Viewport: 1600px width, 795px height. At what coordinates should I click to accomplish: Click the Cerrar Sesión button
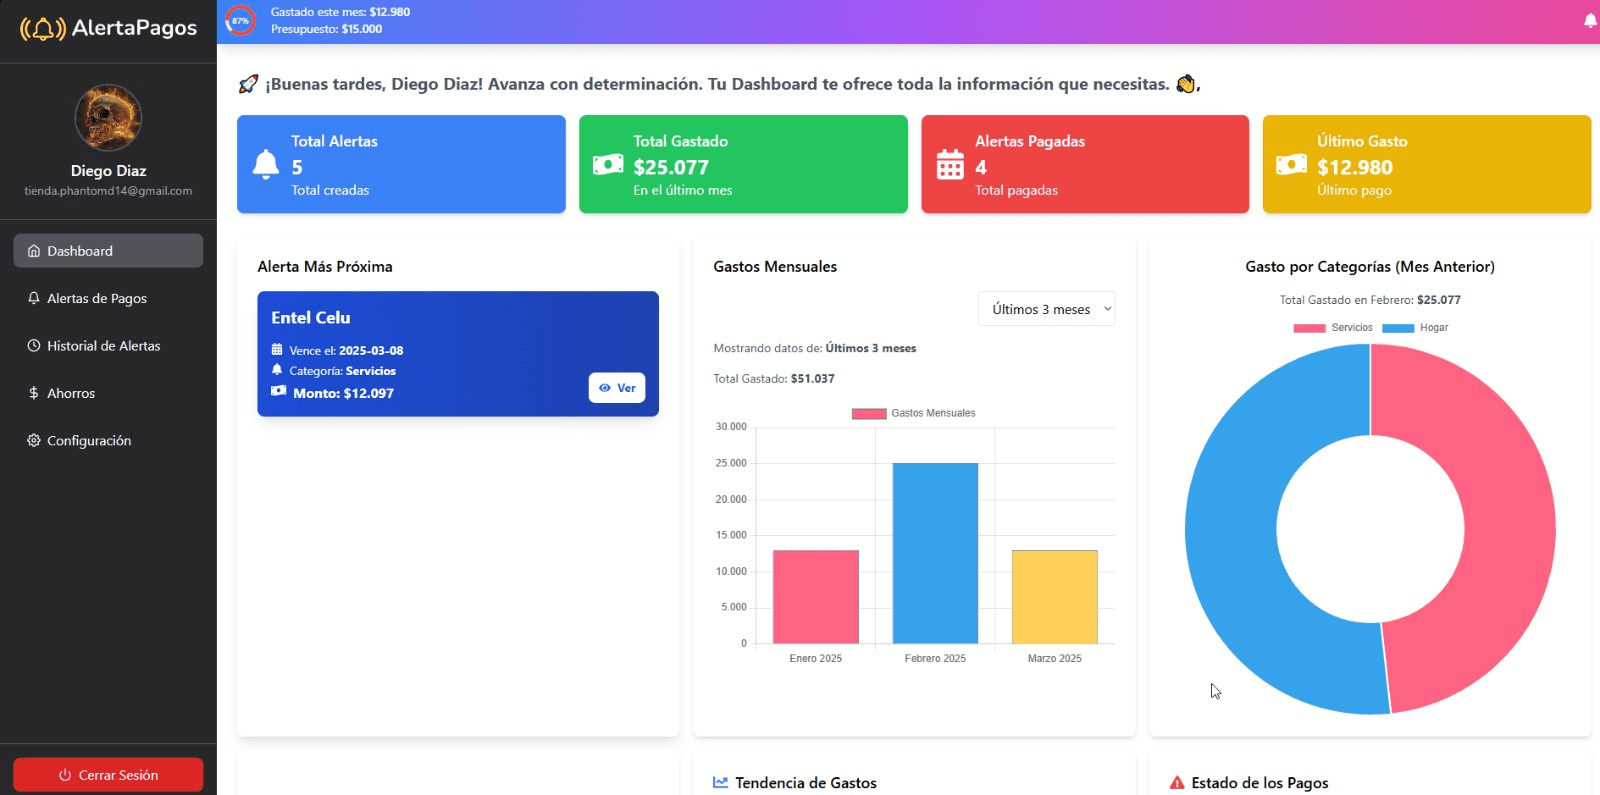click(108, 775)
